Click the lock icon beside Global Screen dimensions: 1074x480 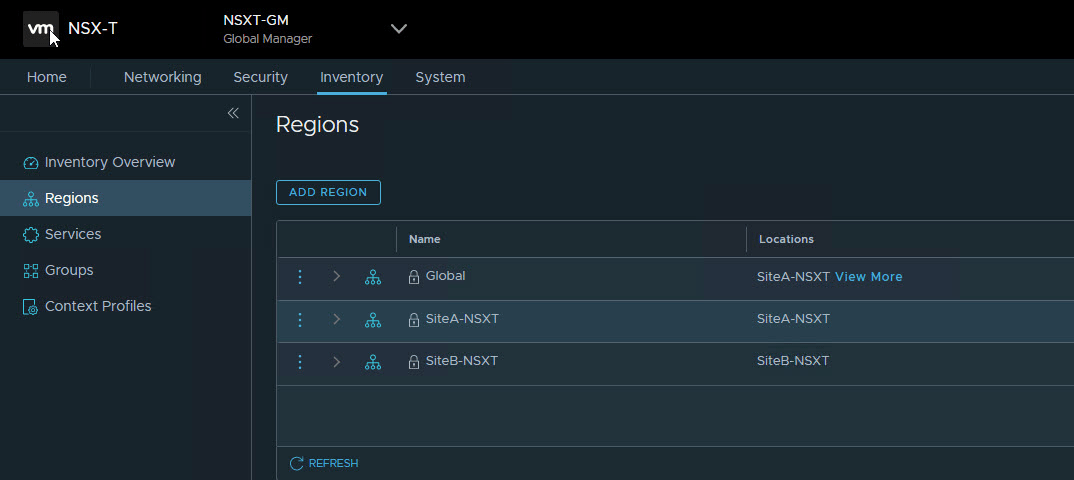pyautogui.click(x=414, y=277)
